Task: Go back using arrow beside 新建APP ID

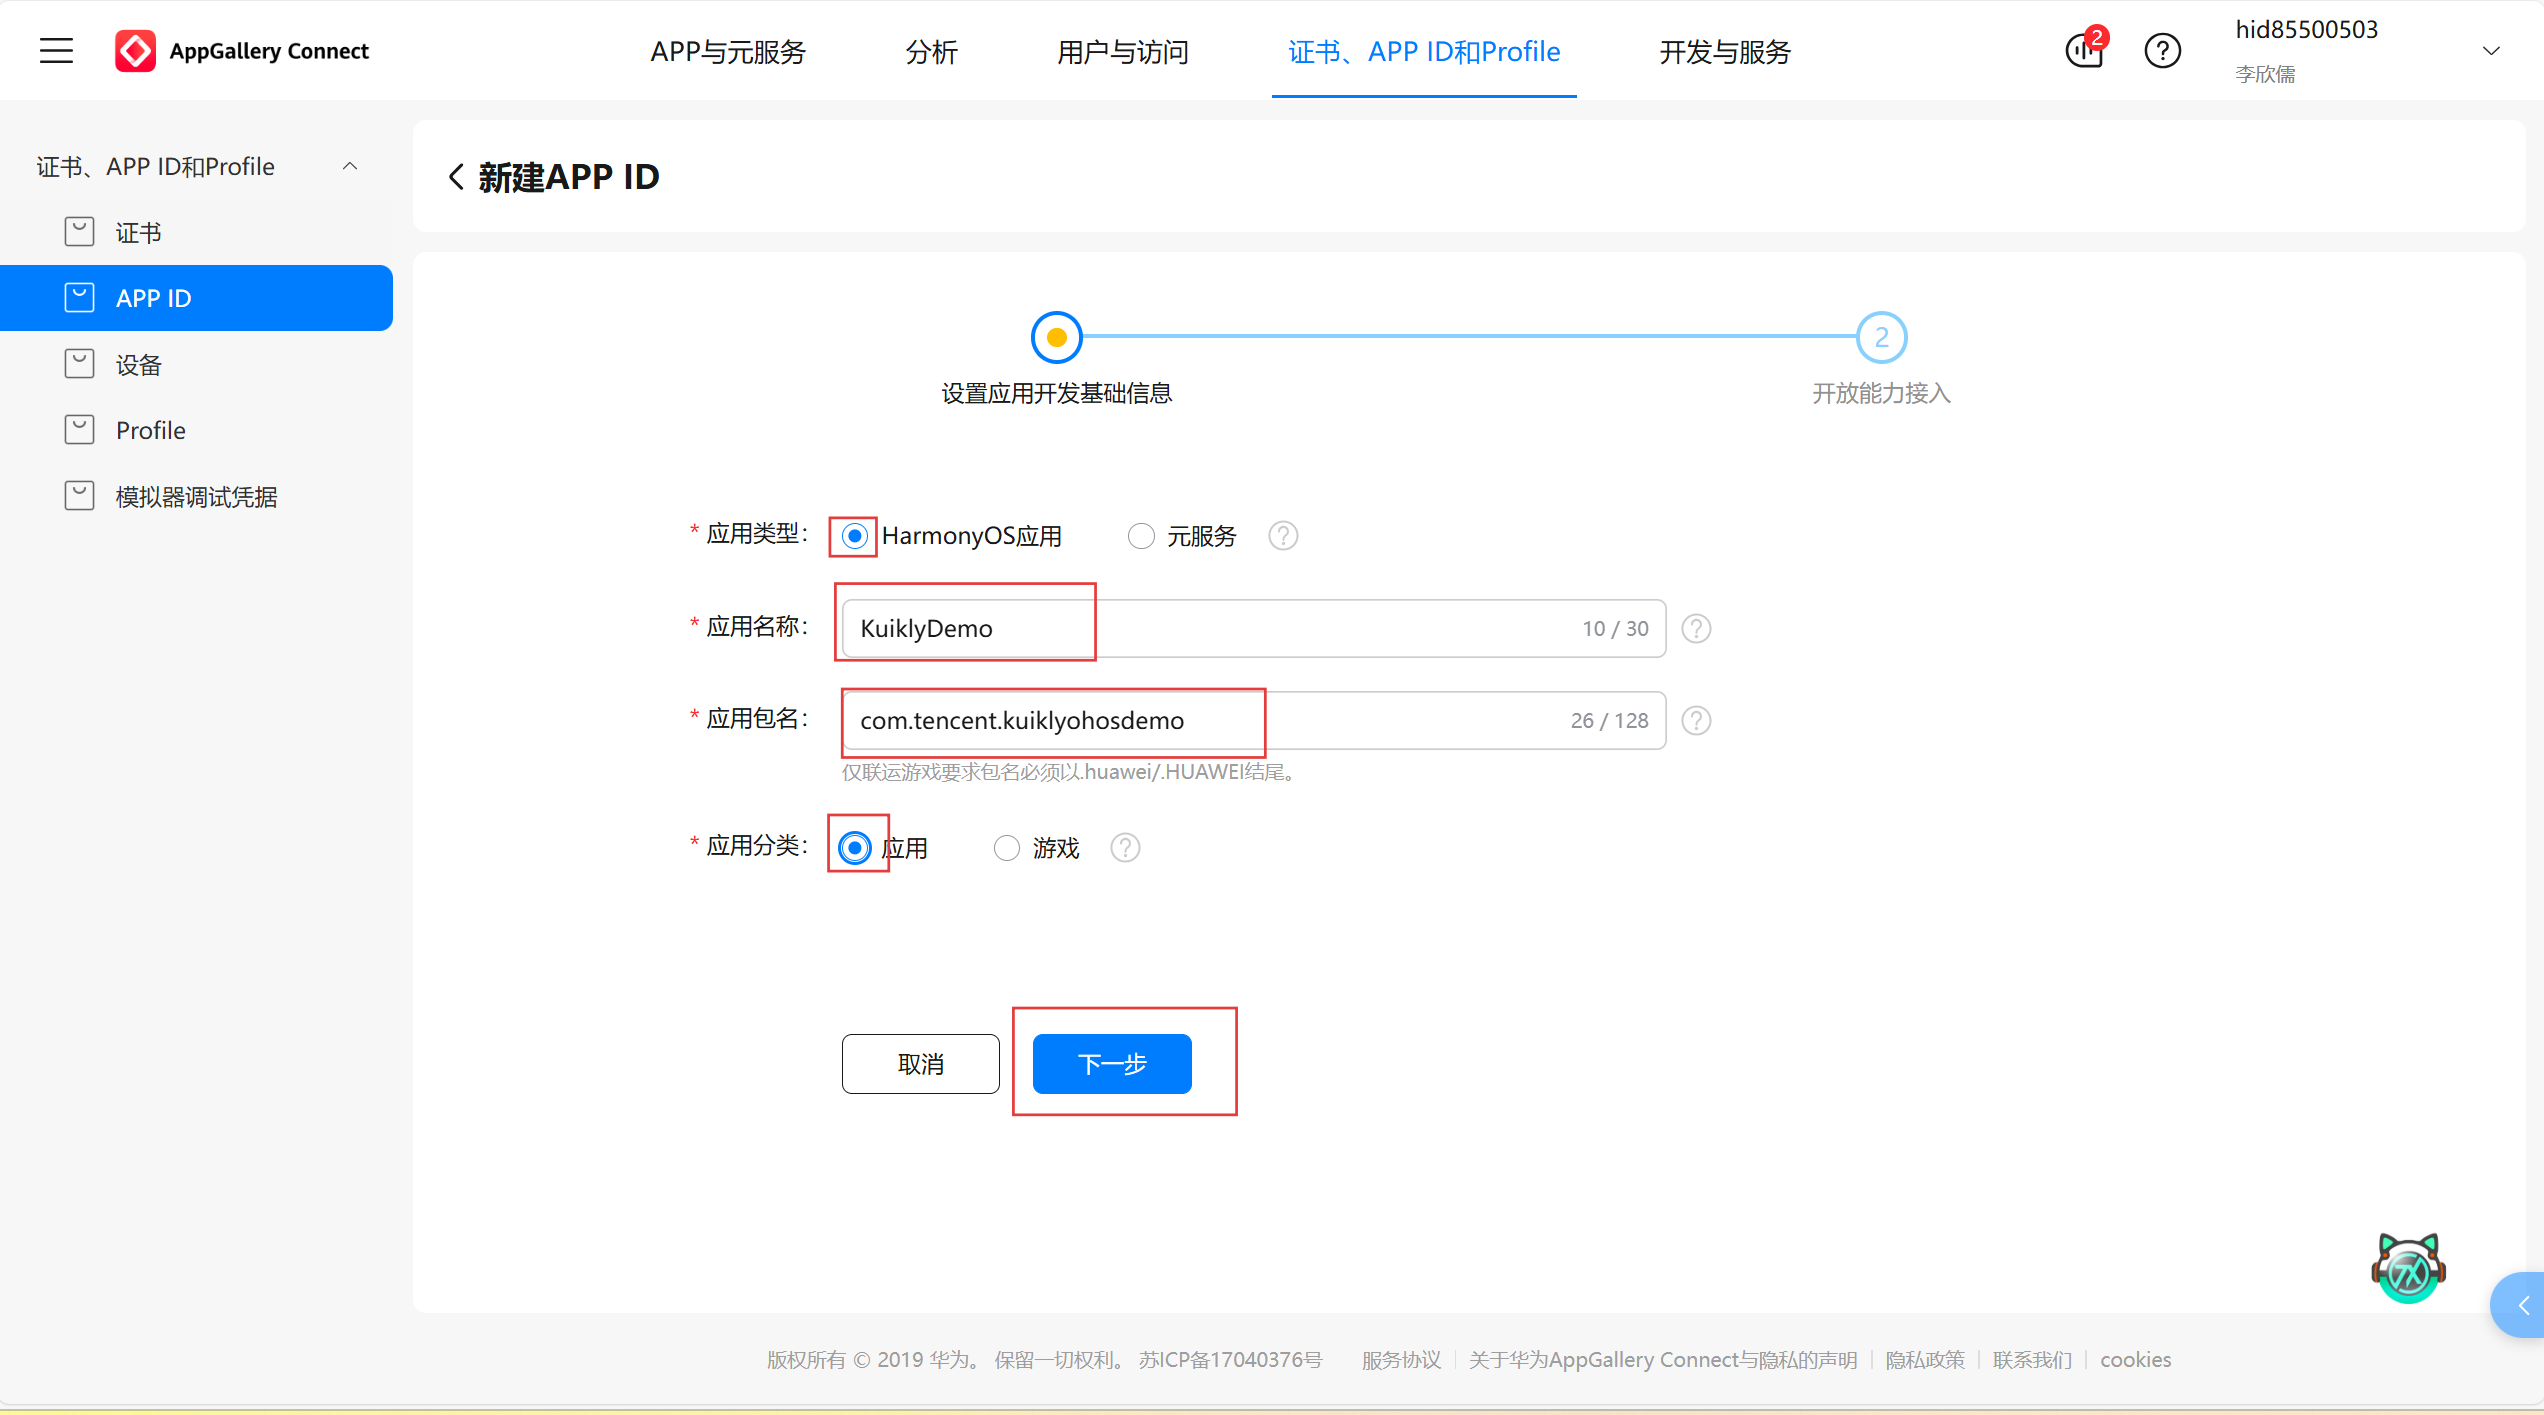Action: pyautogui.click(x=456, y=177)
